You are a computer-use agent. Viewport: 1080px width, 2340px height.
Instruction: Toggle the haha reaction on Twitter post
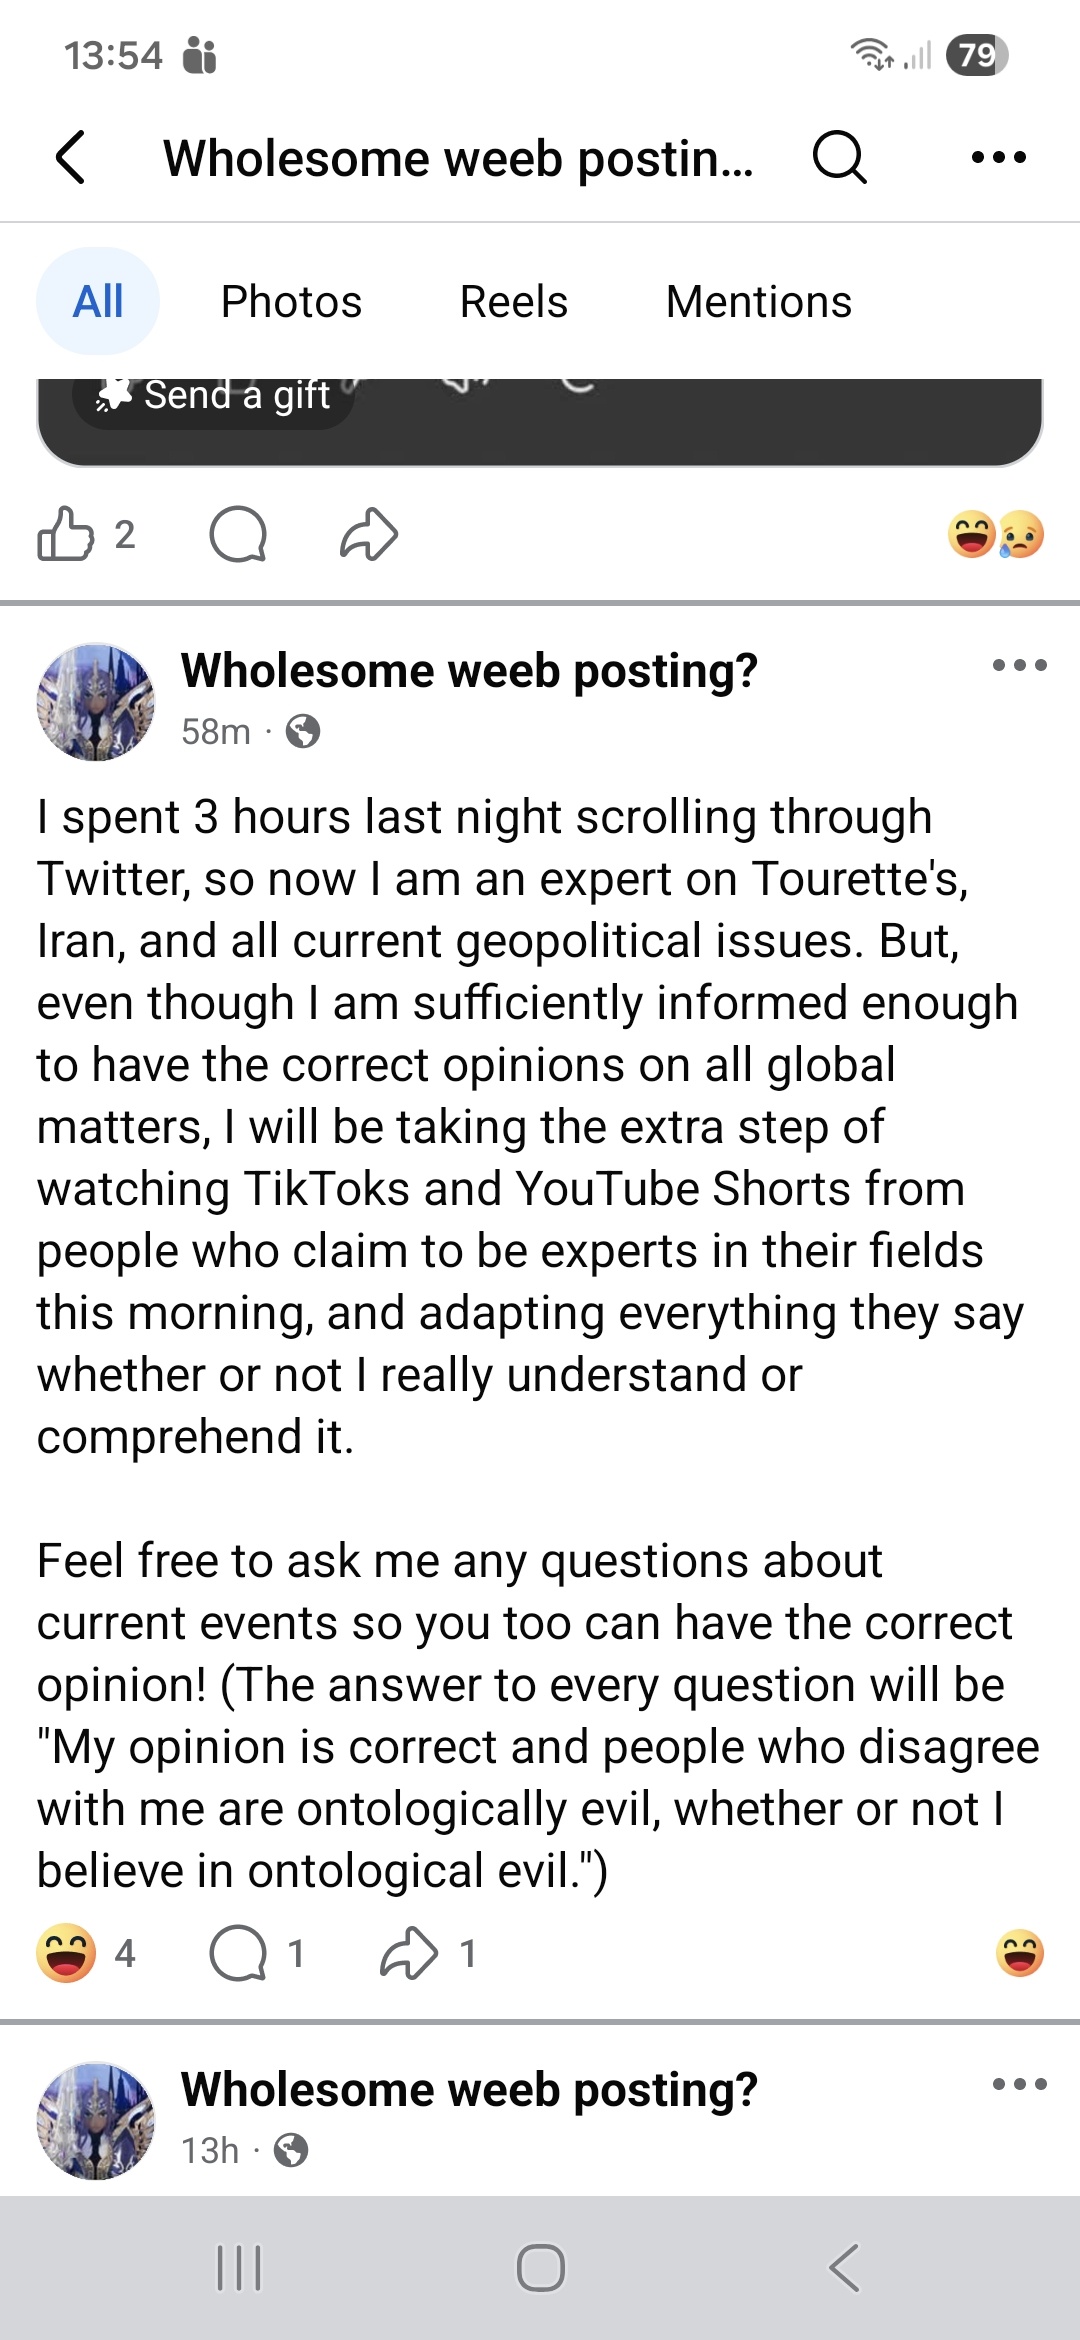point(66,1953)
